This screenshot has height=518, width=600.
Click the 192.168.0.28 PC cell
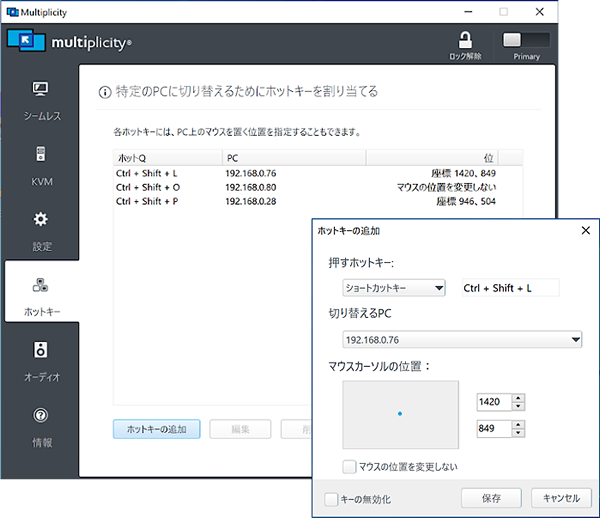[x=251, y=201]
